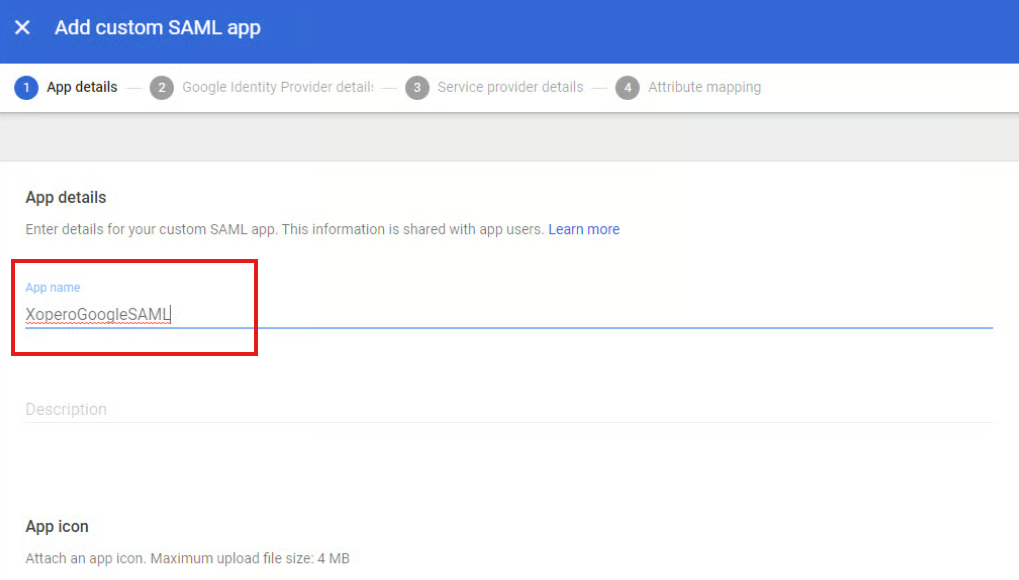Click the small App name floating label

point(53,288)
